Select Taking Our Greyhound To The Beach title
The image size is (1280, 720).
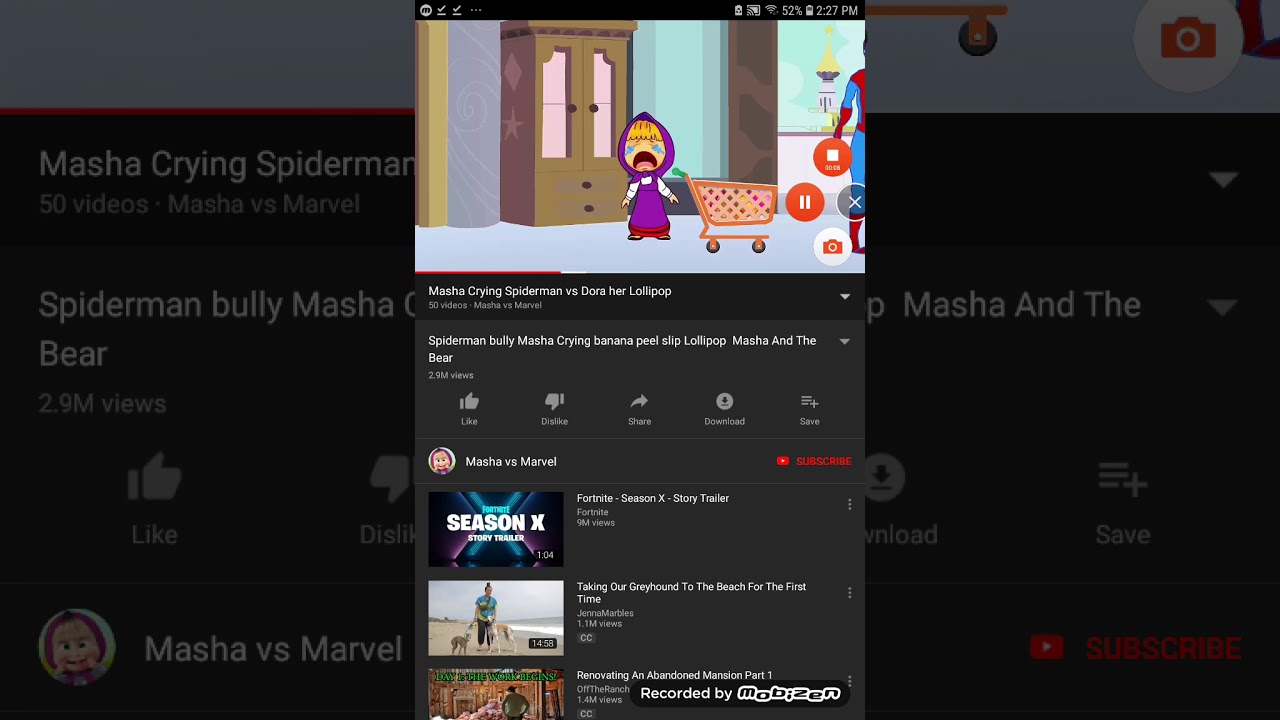691,593
